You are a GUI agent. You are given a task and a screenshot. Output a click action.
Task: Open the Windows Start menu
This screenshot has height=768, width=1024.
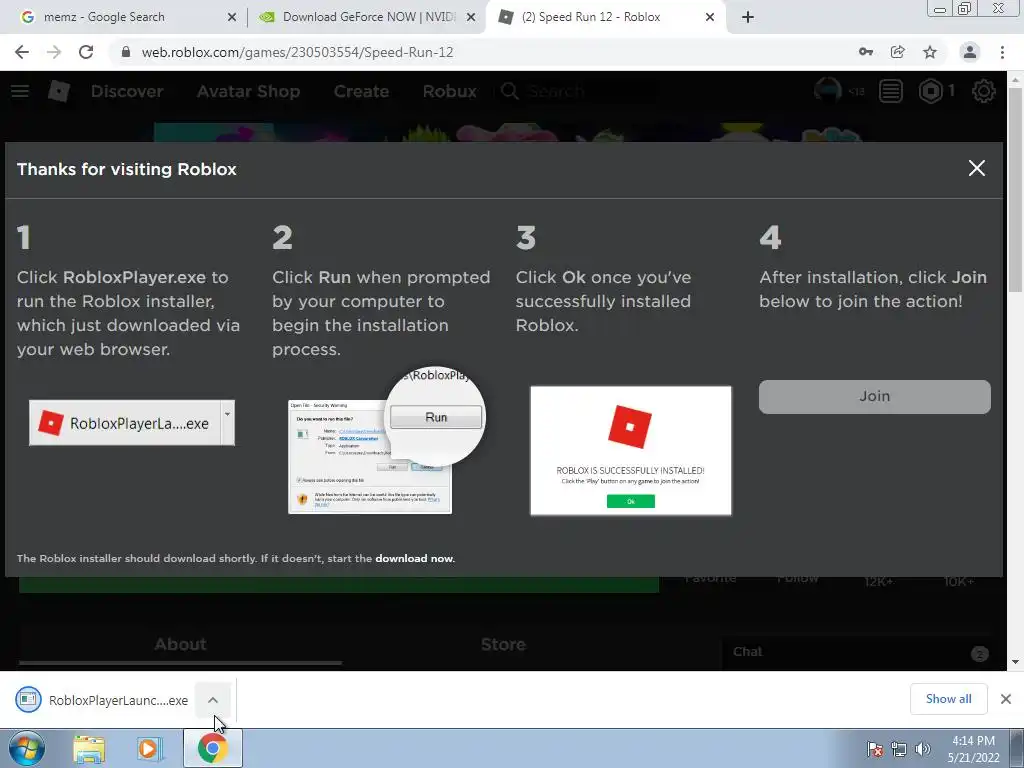(27, 748)
